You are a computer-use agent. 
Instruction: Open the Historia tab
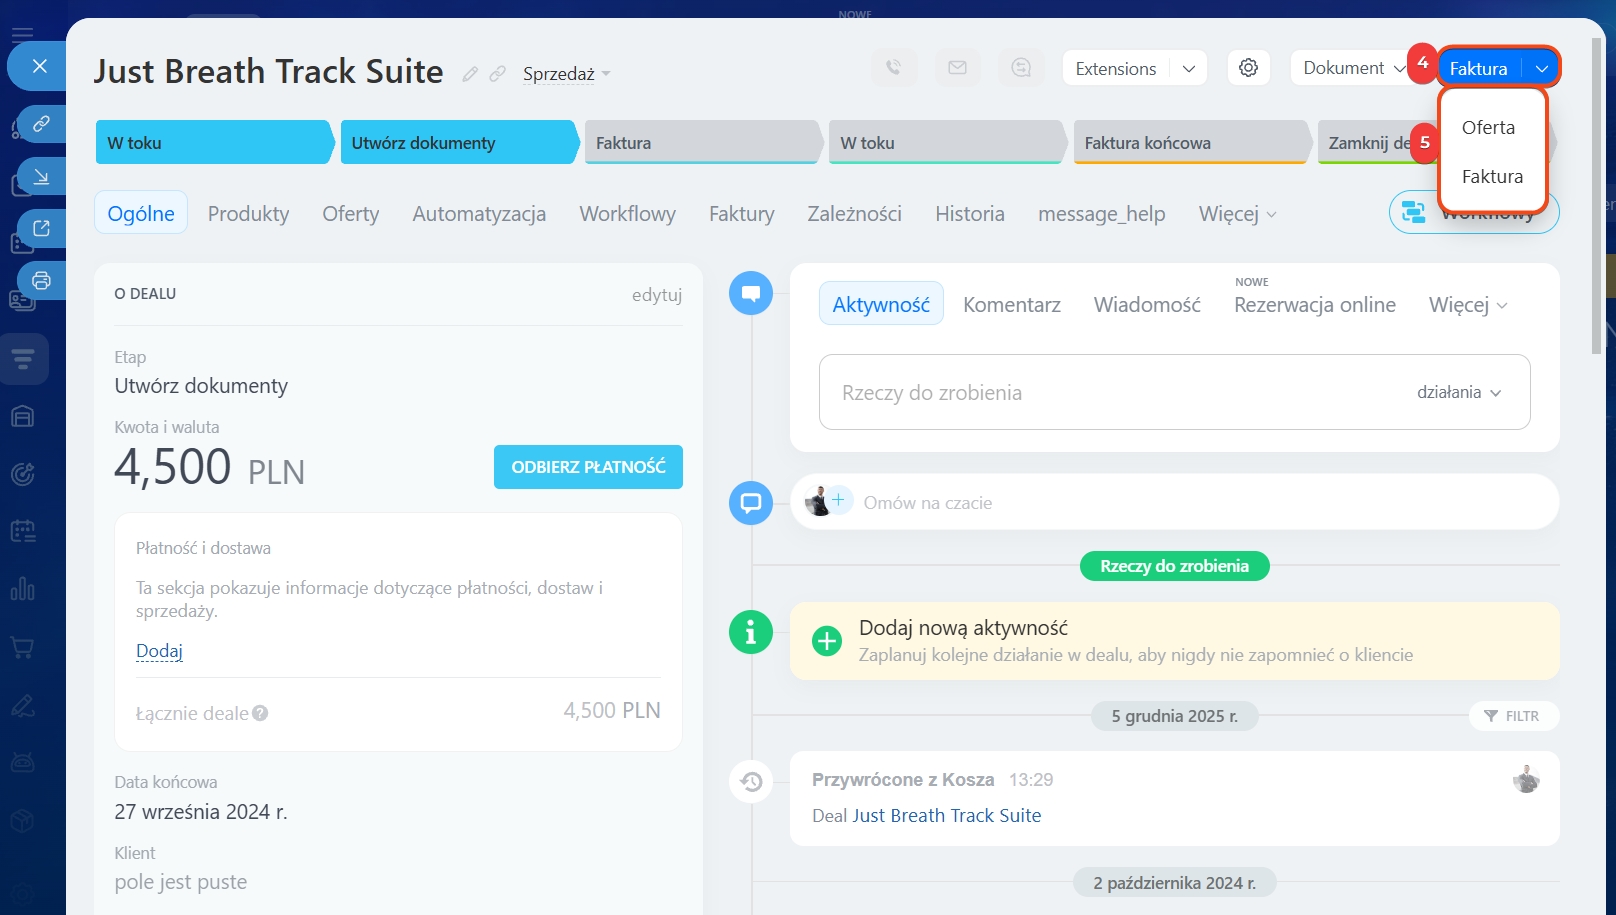[x=969, y=214]
